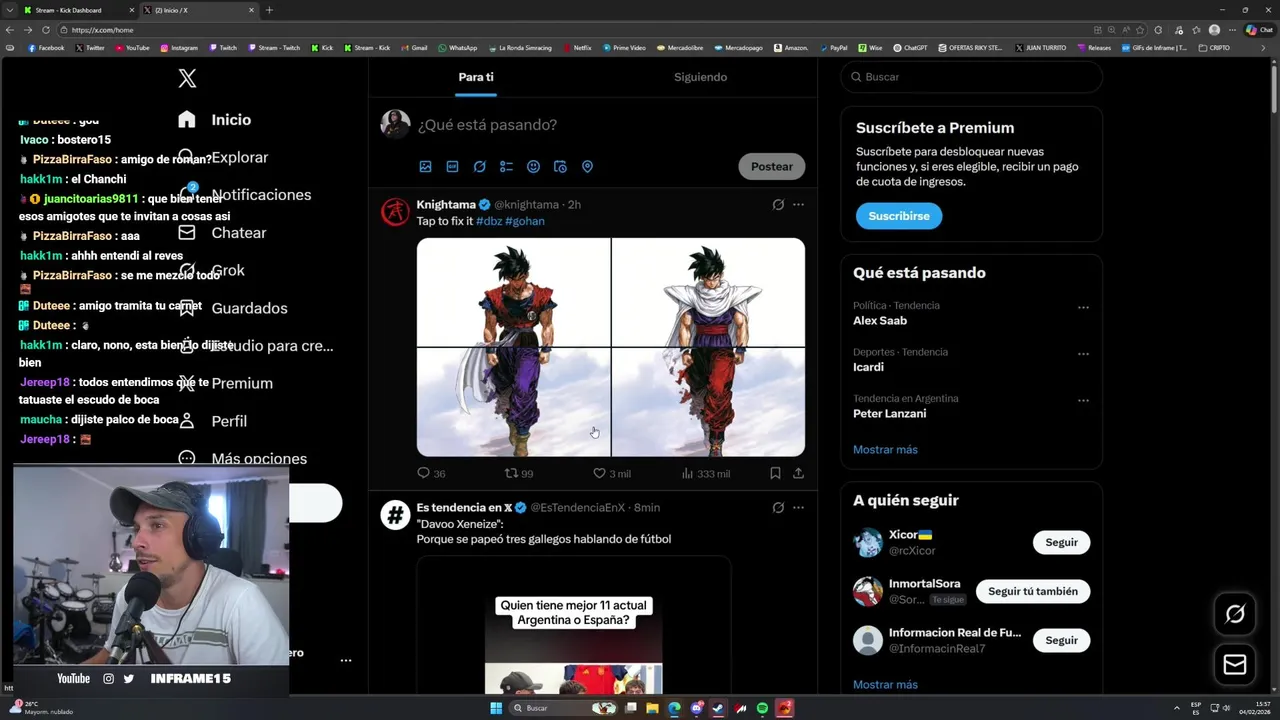The width and height of the screenshot is (1280, 720).
Task: Click the X logo at top of sidebar
Action: 187,78
